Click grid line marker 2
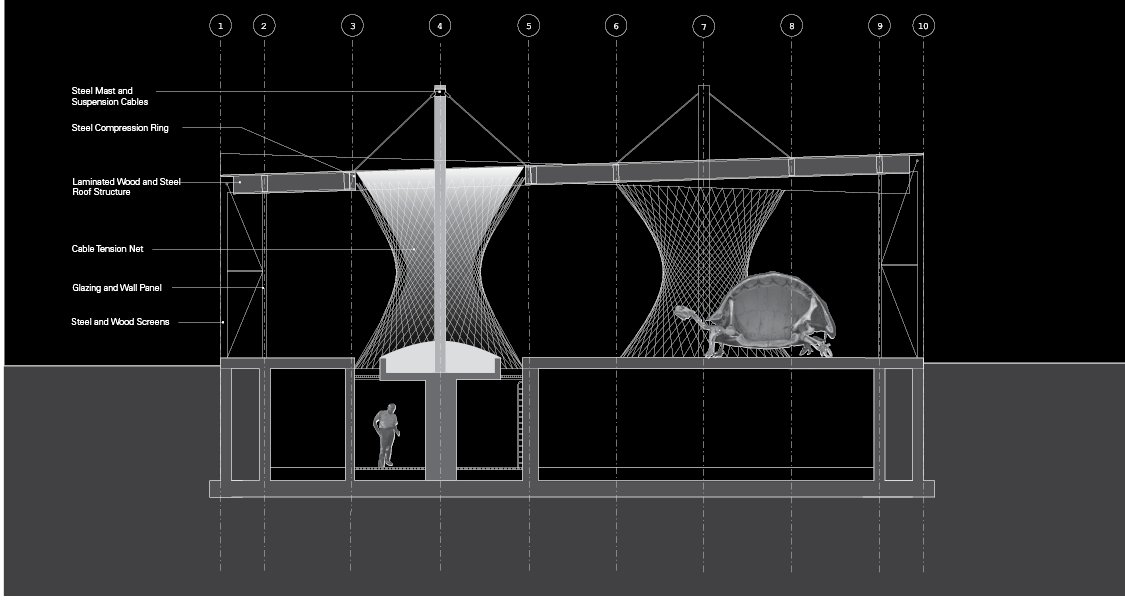The image size is (1125, 600). pos(264,26)
